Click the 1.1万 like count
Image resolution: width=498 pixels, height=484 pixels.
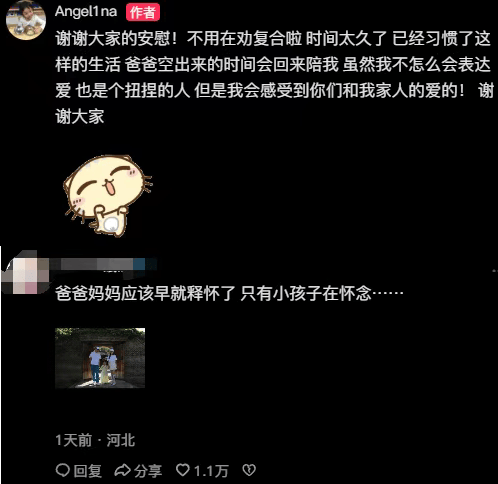tap(211, 471)
